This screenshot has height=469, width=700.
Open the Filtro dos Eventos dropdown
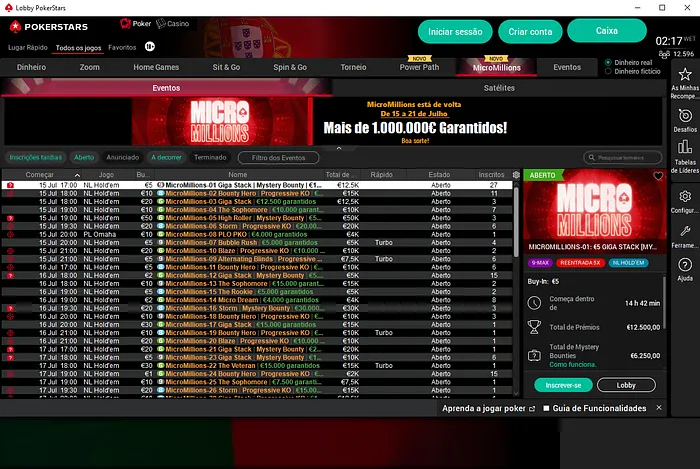[x=279, y=158]
